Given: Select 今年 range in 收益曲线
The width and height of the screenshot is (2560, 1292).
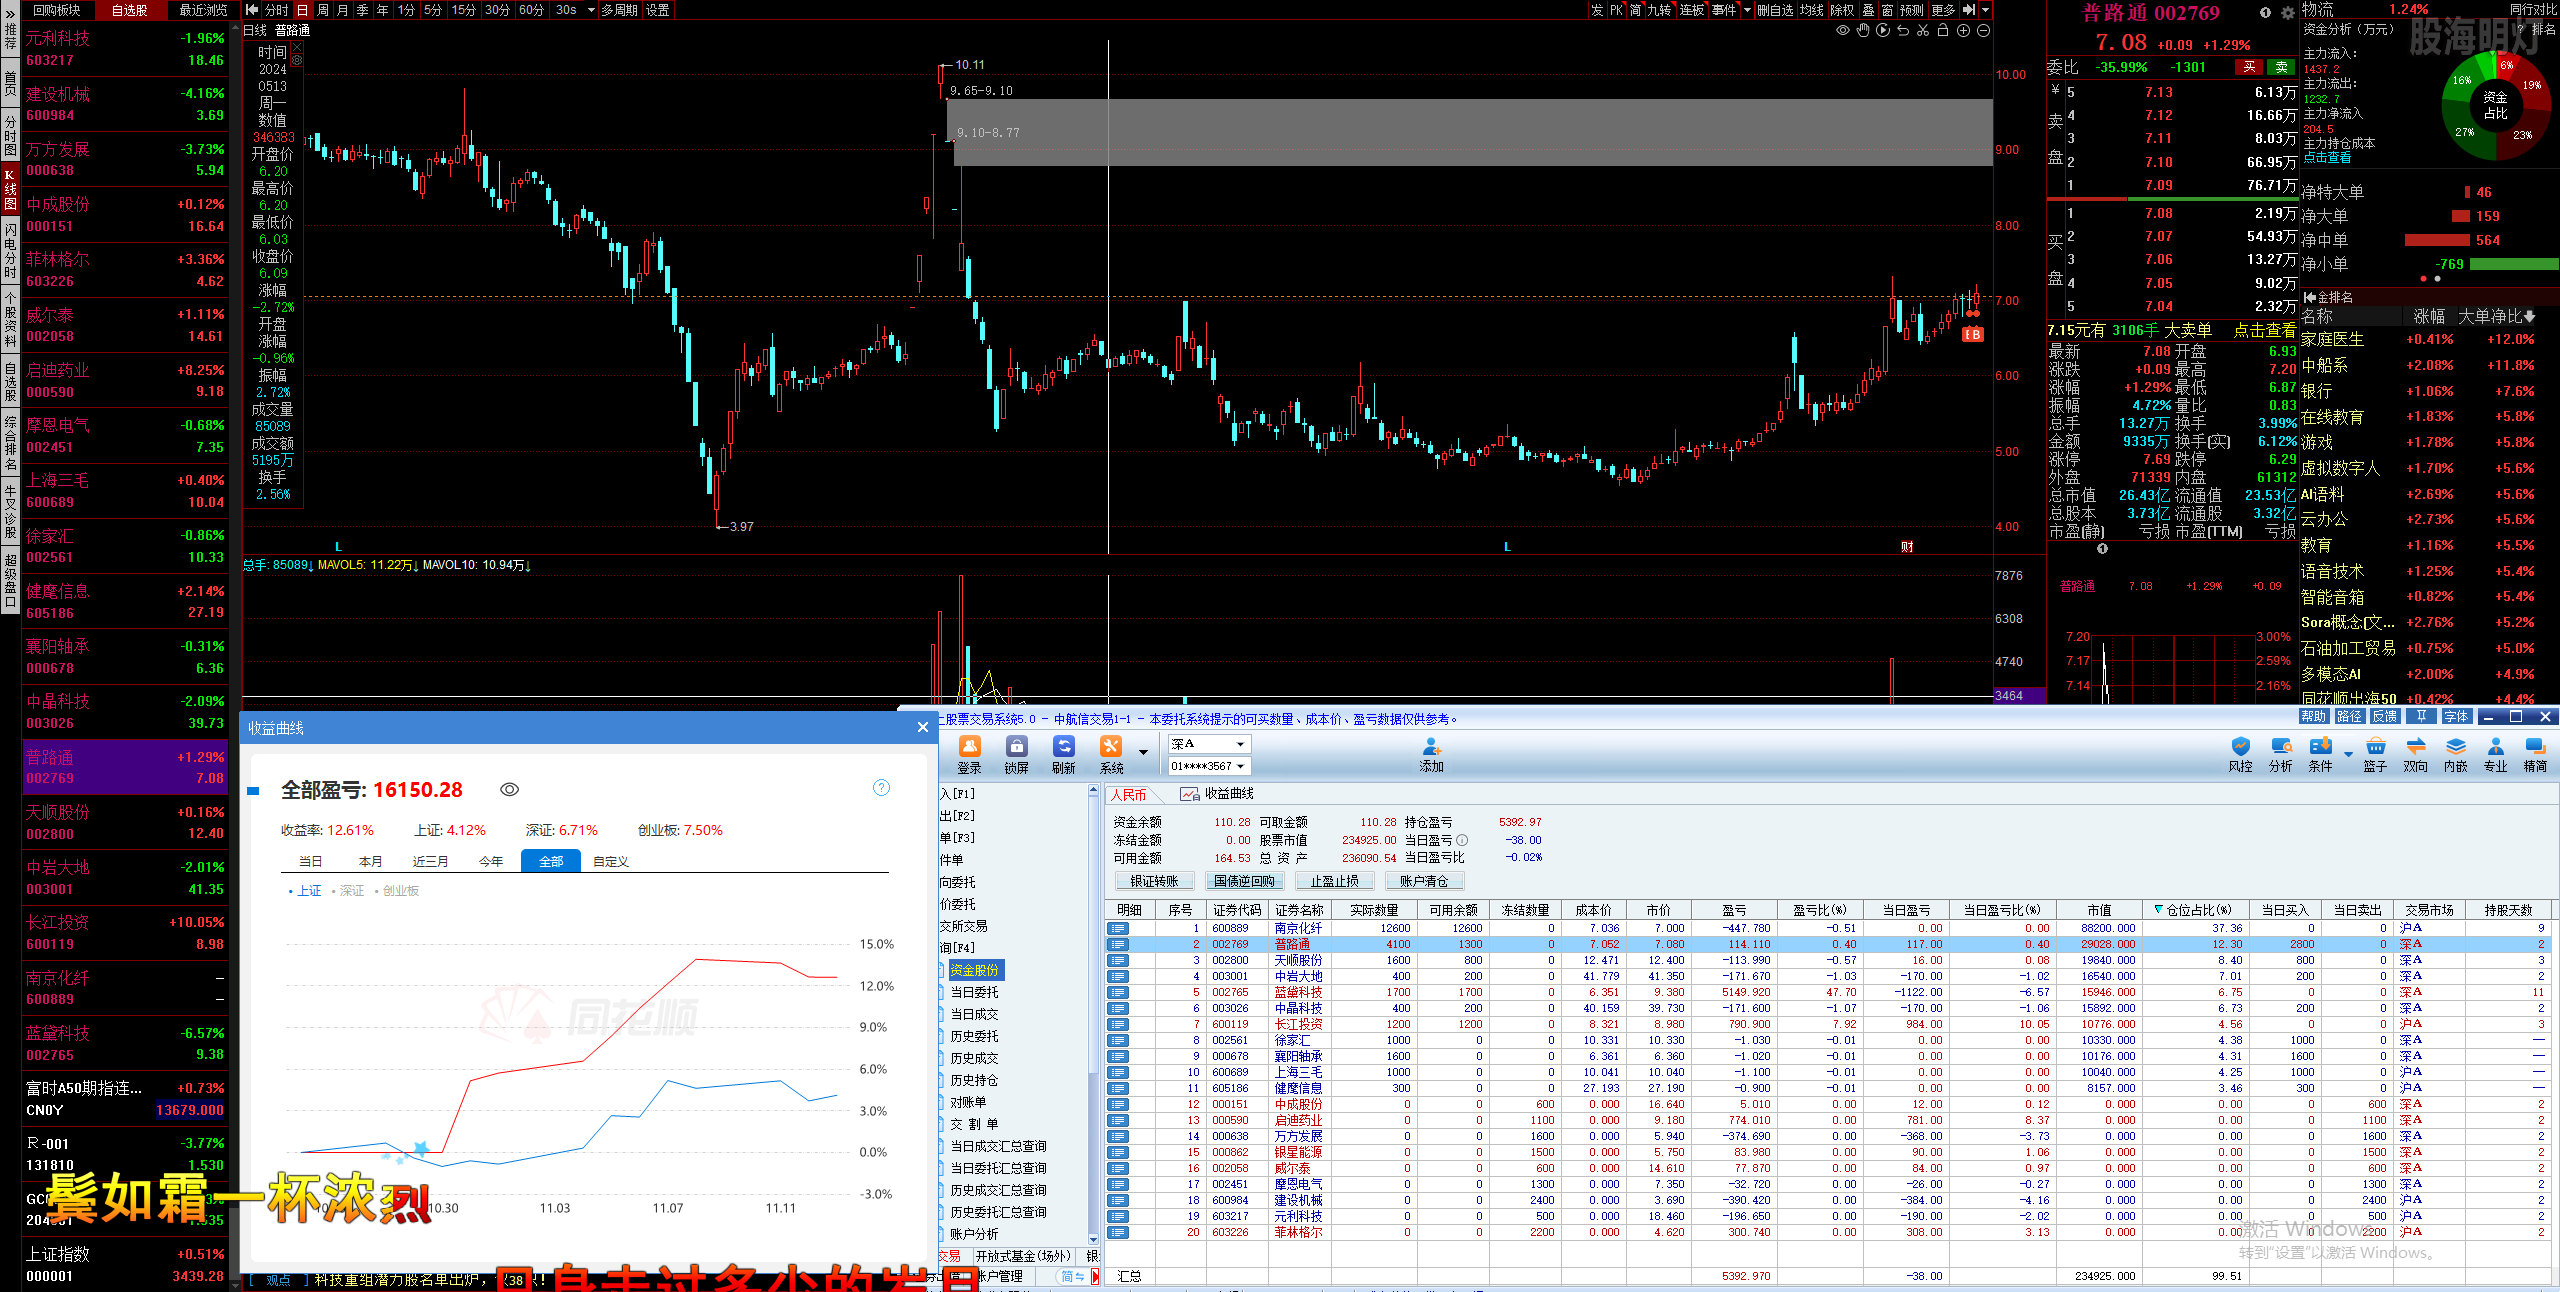Looking at the screenshot, I should click(490, 862).
